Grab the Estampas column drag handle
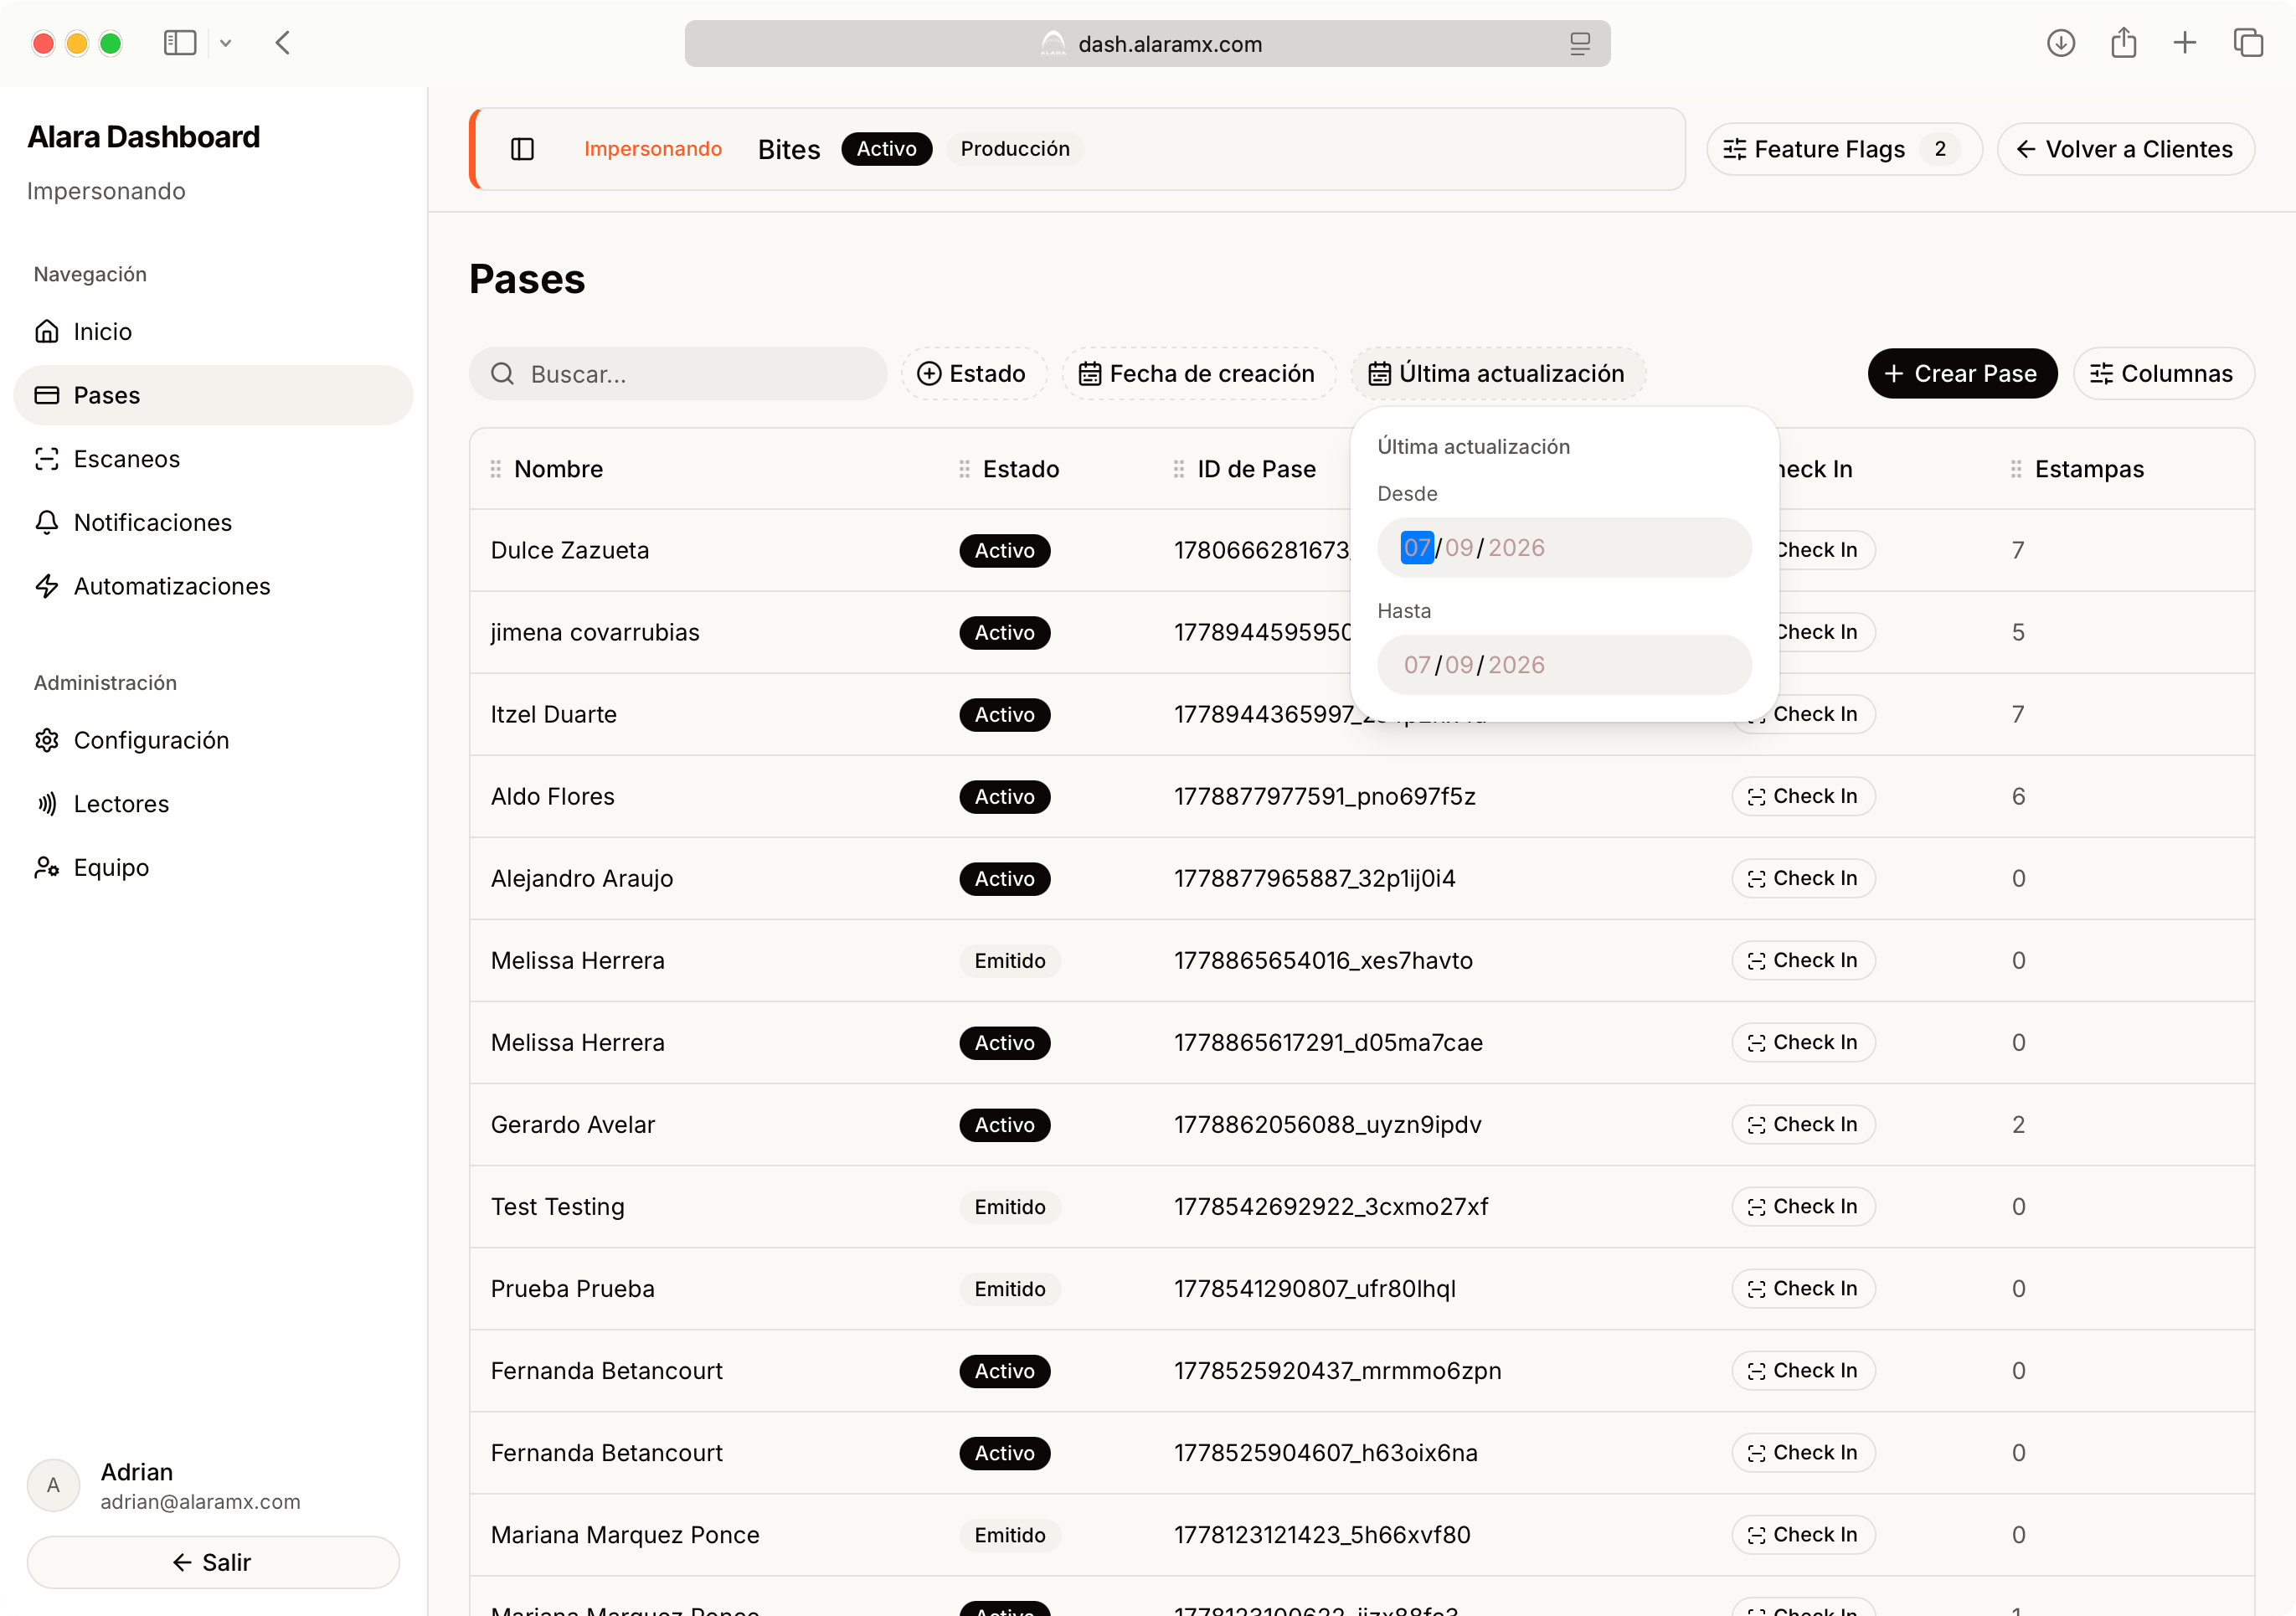 point(2015,469)
